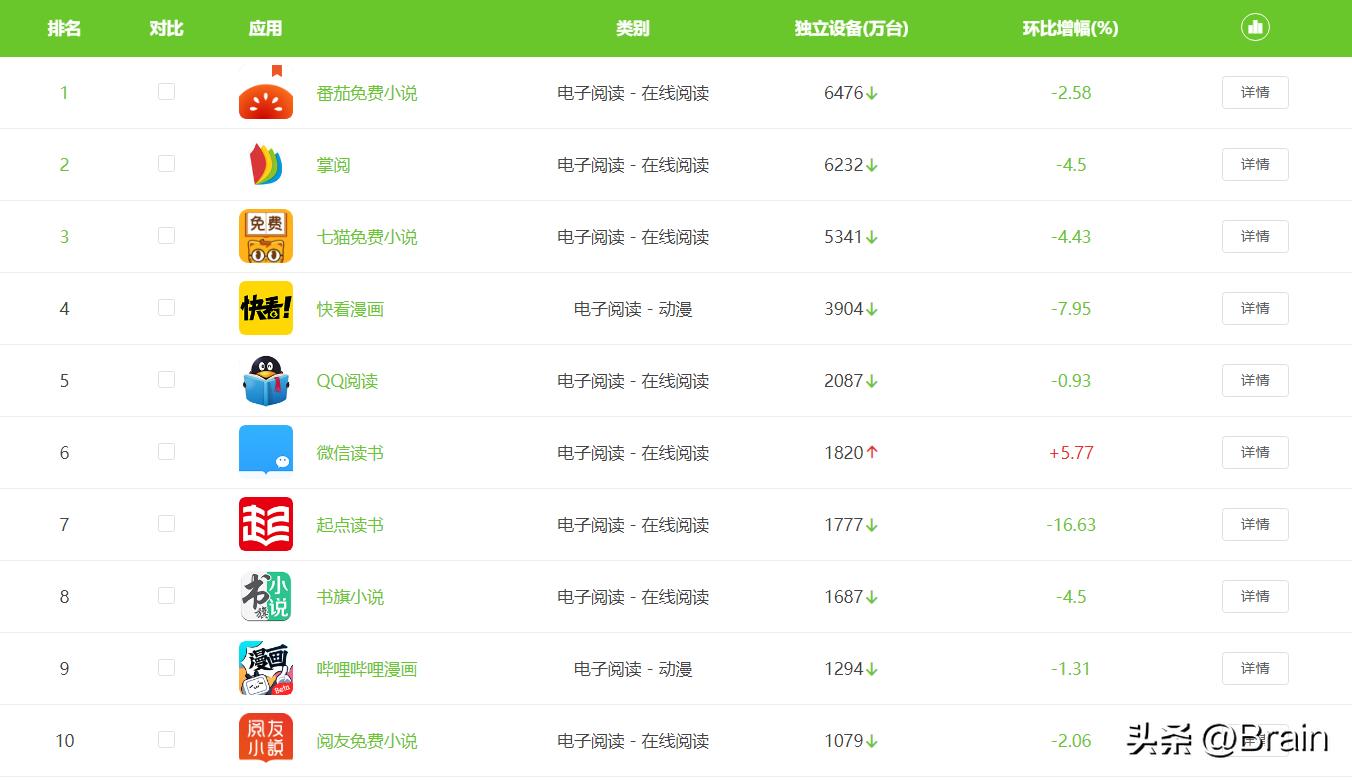
Task: Check the compare box for 番茄免费小说
Action: coord(166,92)
